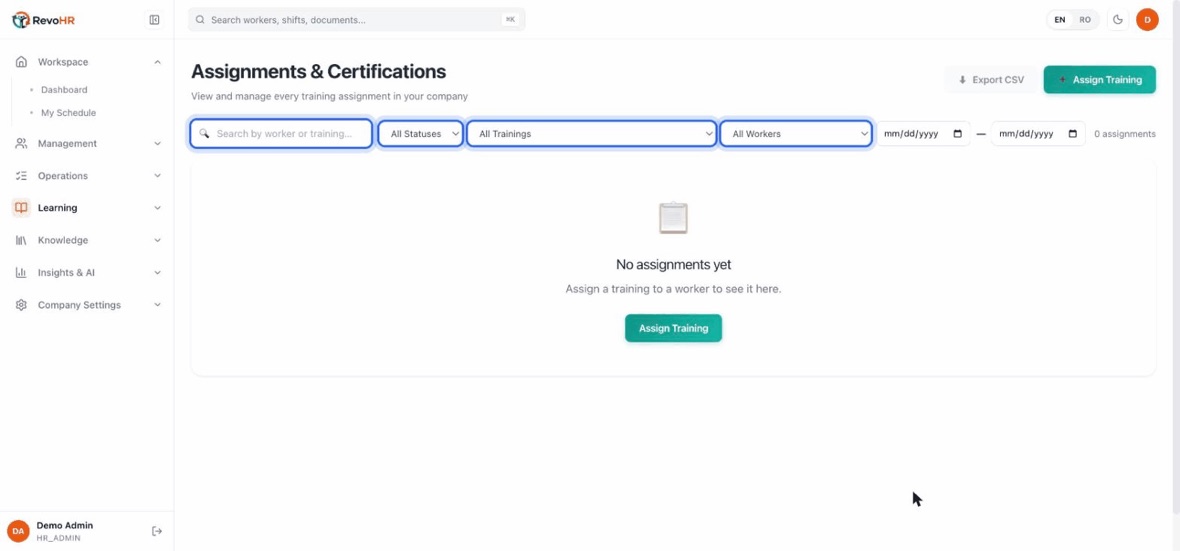
Task: Open the user avatar D menu
Action: click(1147, 20)
